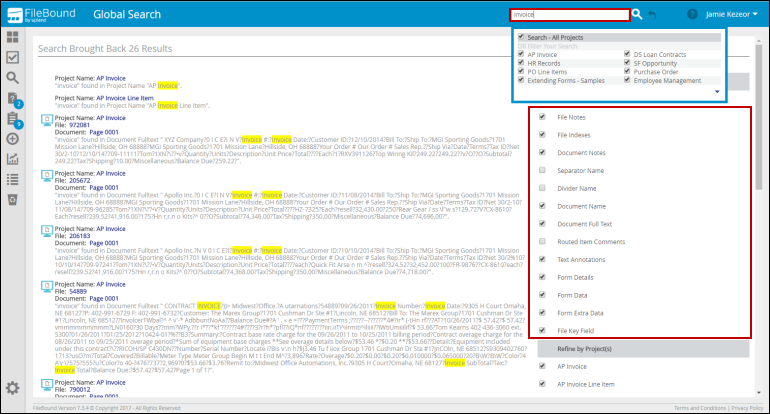The height and width of the screenshot is (414, 770).
Task: Click document icon for file 206183
Action: 47,230
